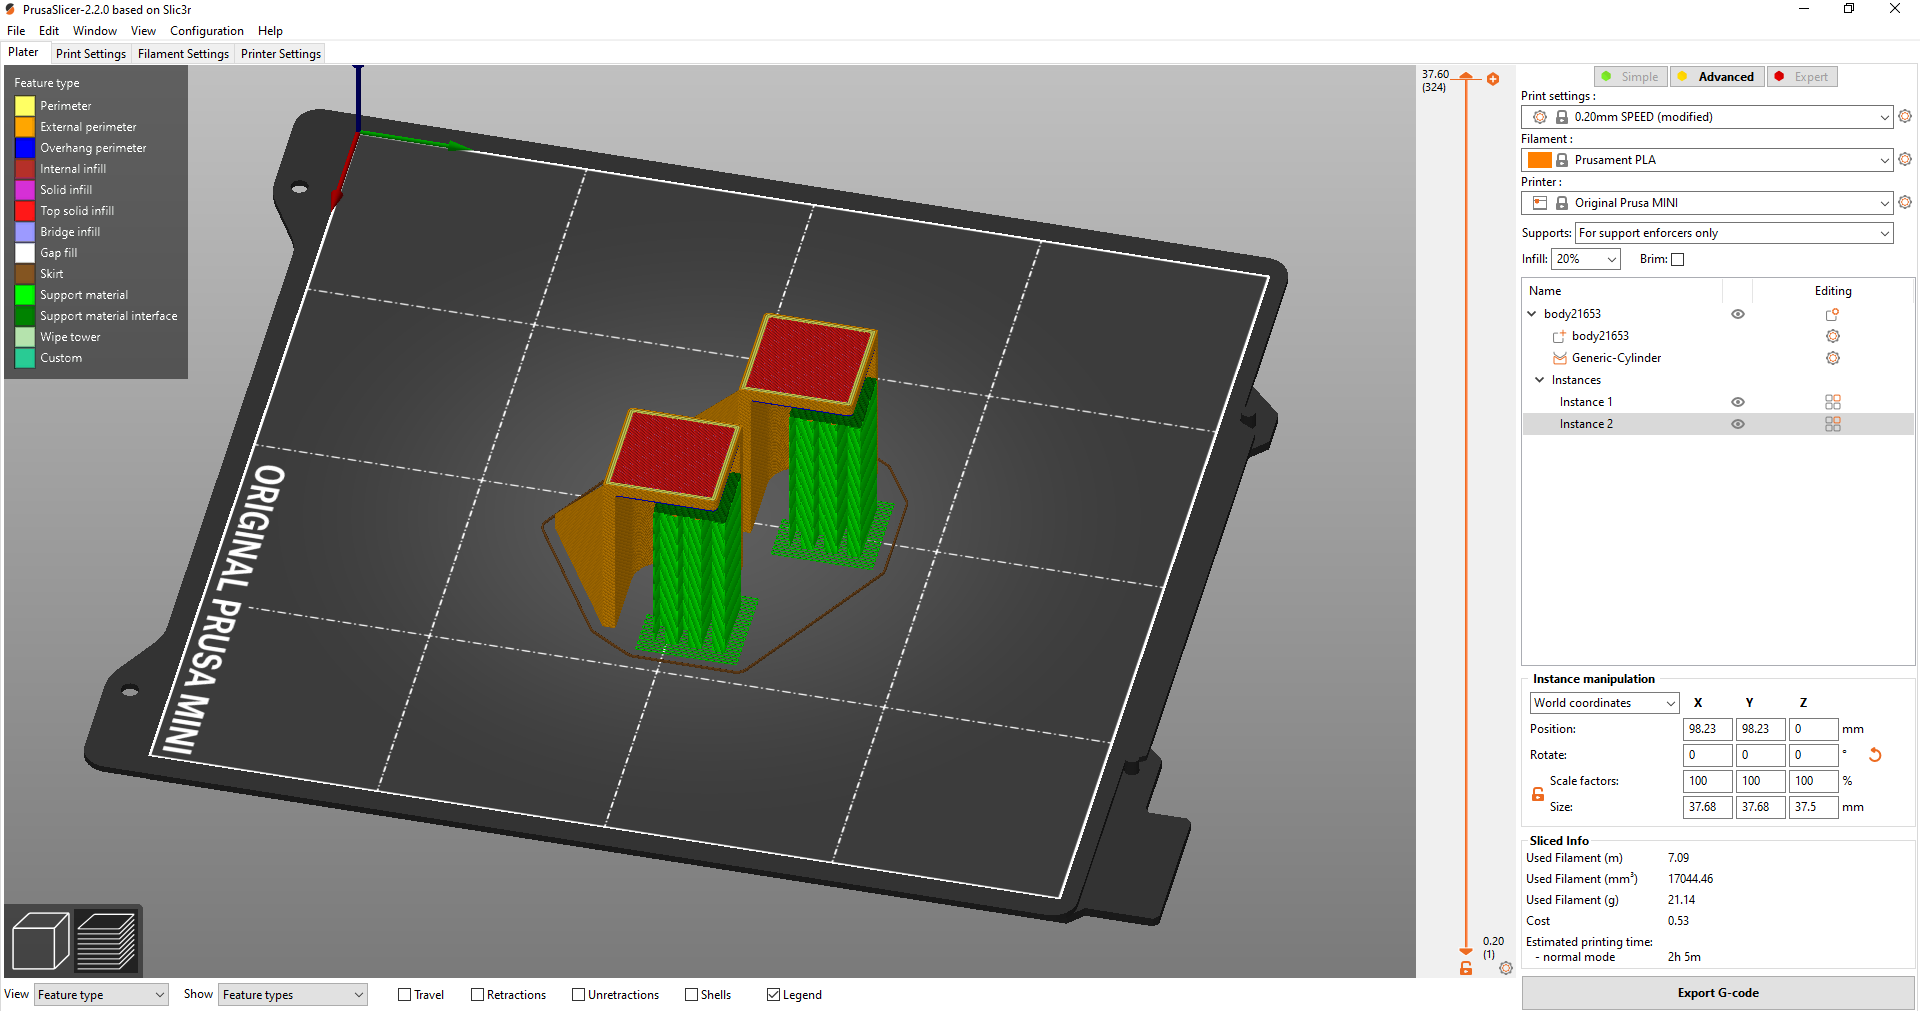Click the printer icon in Printer dropdown
The image size is (1920, 1011).
(1540, 203)
